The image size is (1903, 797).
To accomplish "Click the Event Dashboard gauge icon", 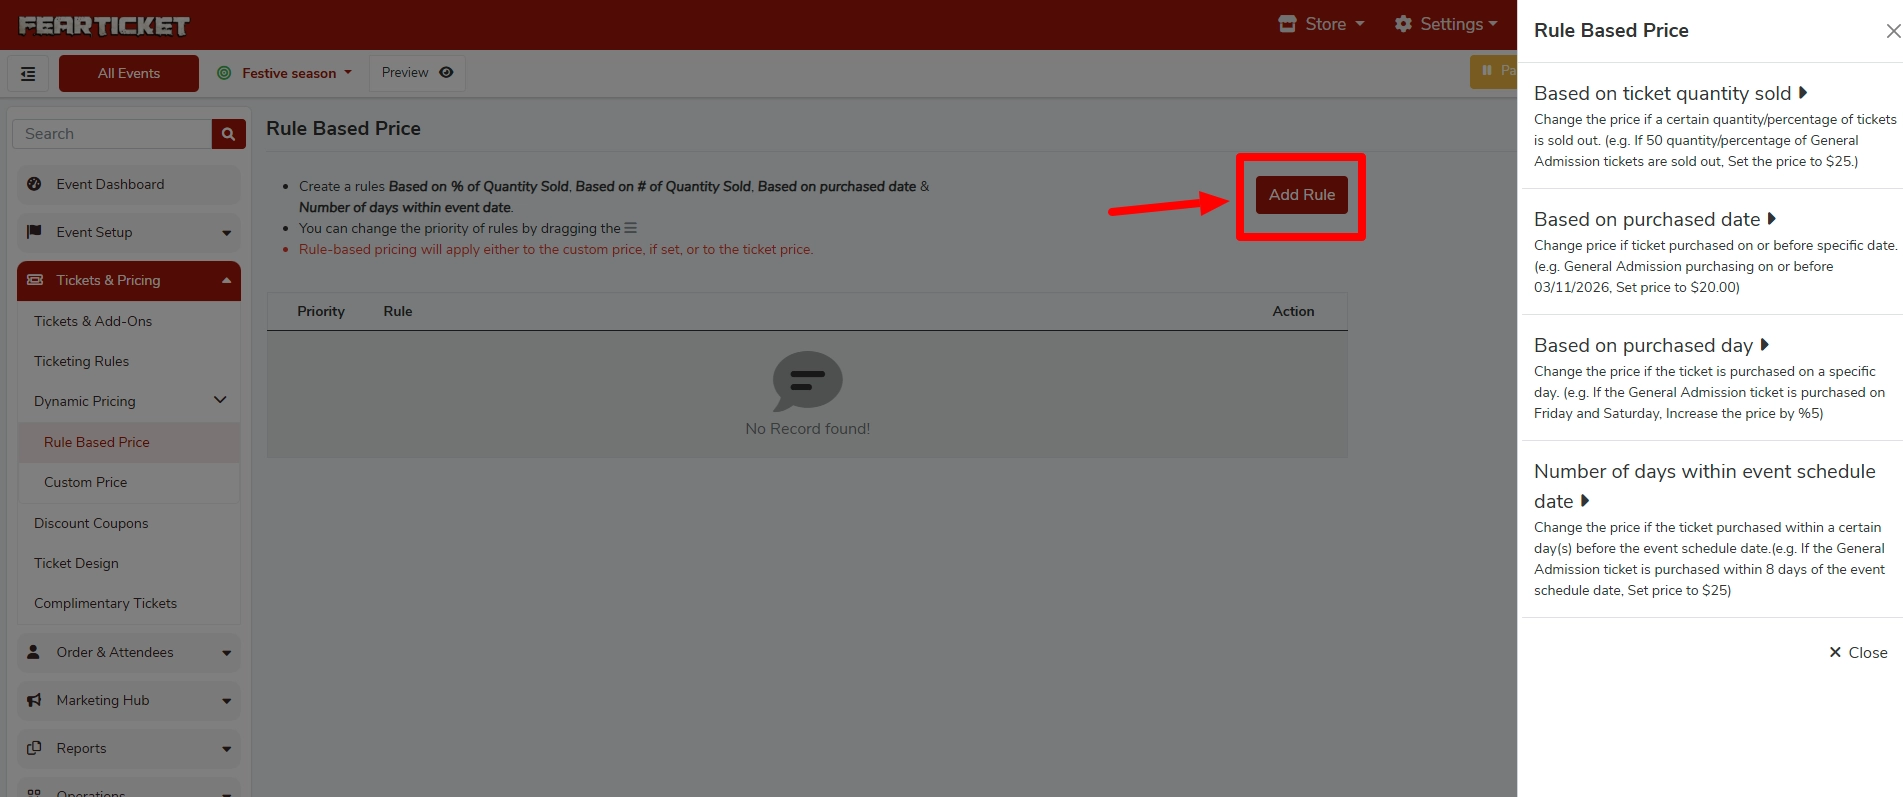I will (34, 184).
